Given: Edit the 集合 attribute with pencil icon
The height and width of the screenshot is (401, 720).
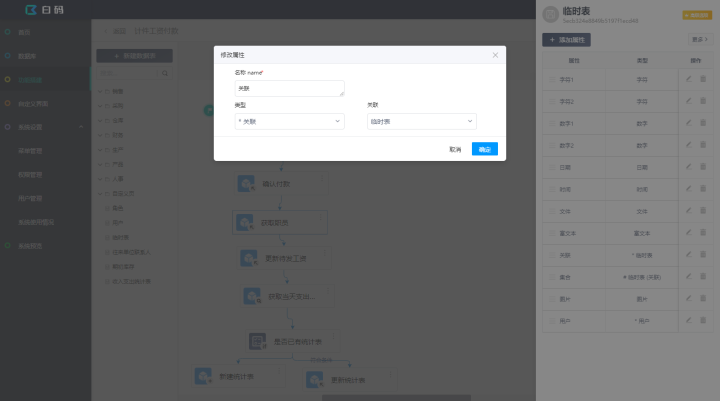Looking at the screenshot, I should click(689, 277).
